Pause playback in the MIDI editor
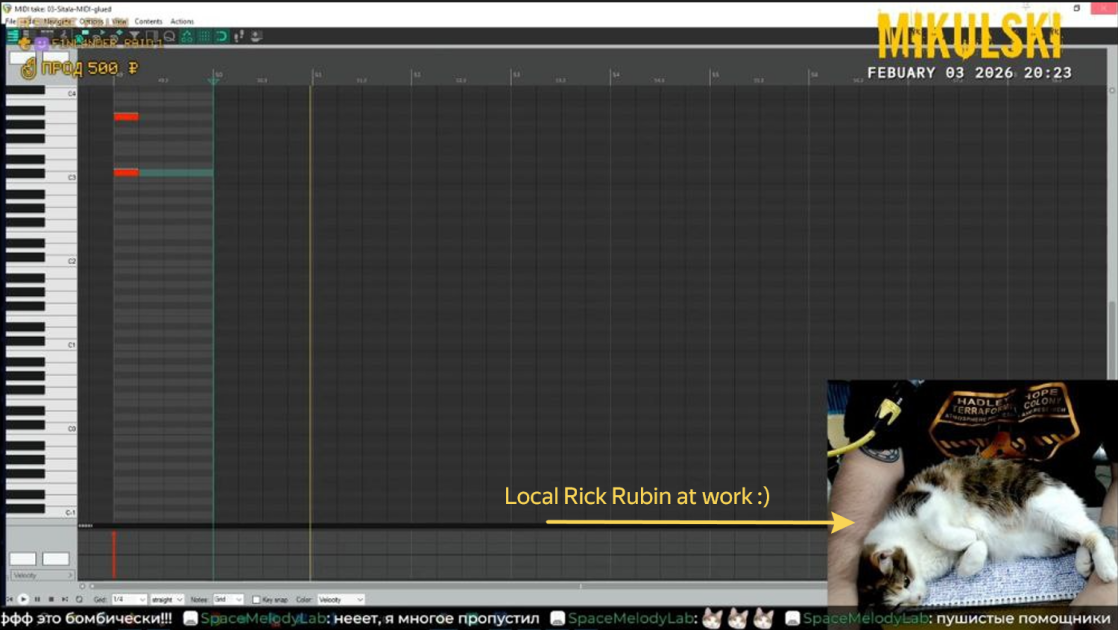 pos(37,599)
